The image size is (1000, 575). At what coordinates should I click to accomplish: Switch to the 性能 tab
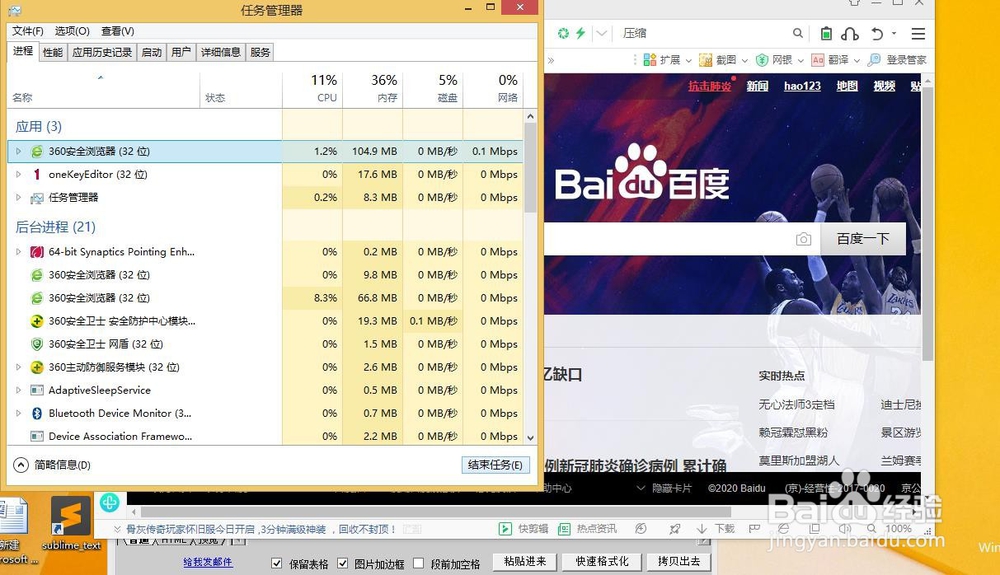[52, 52]
